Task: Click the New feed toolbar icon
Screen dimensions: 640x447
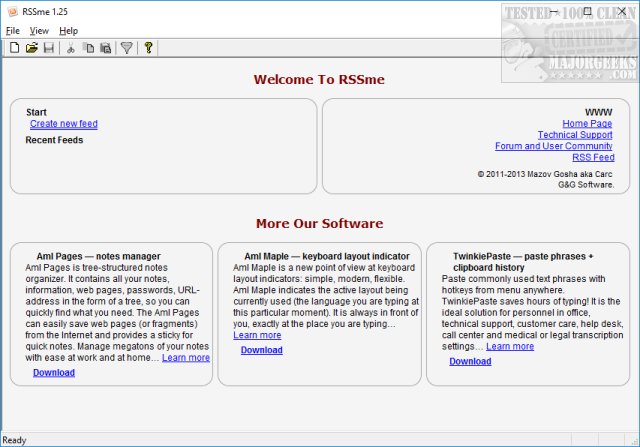Action: click(15, 48)
